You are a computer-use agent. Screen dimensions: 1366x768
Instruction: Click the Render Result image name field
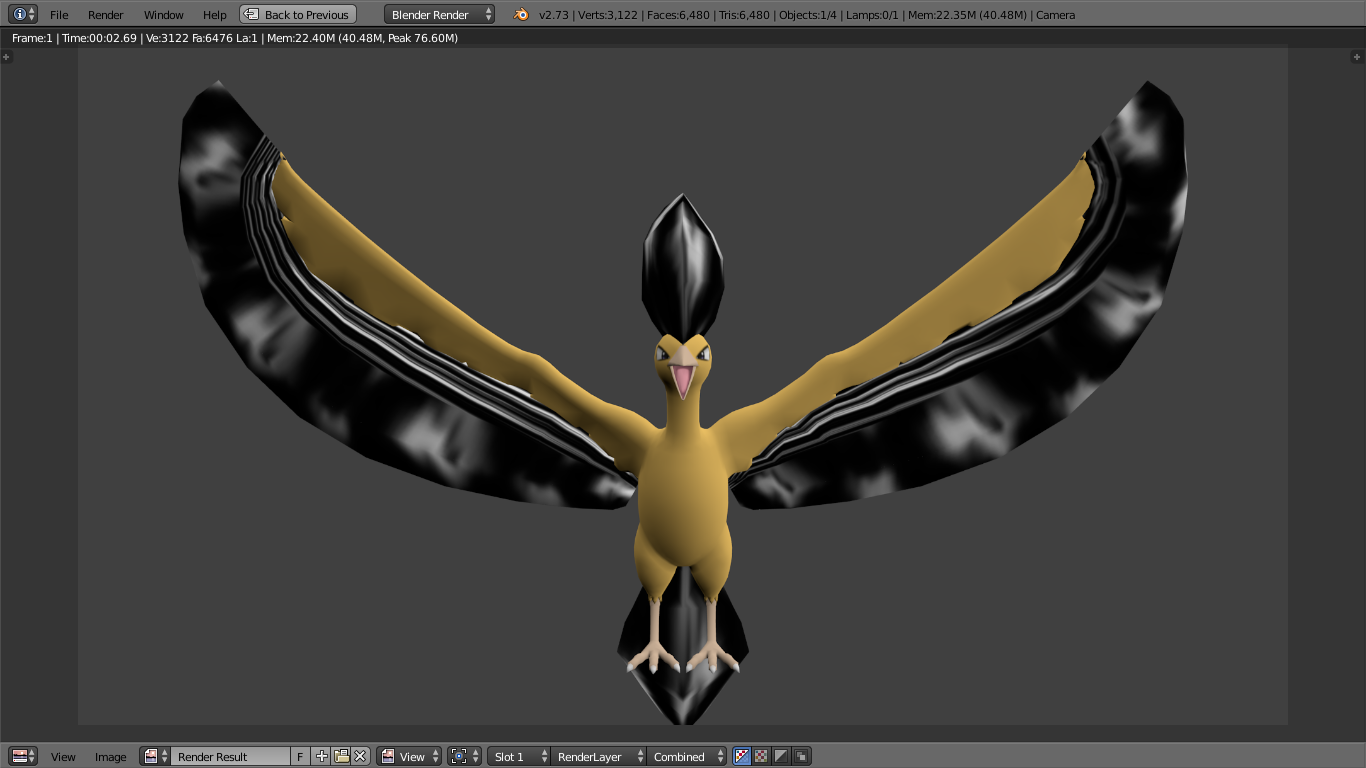pos(230,756)
